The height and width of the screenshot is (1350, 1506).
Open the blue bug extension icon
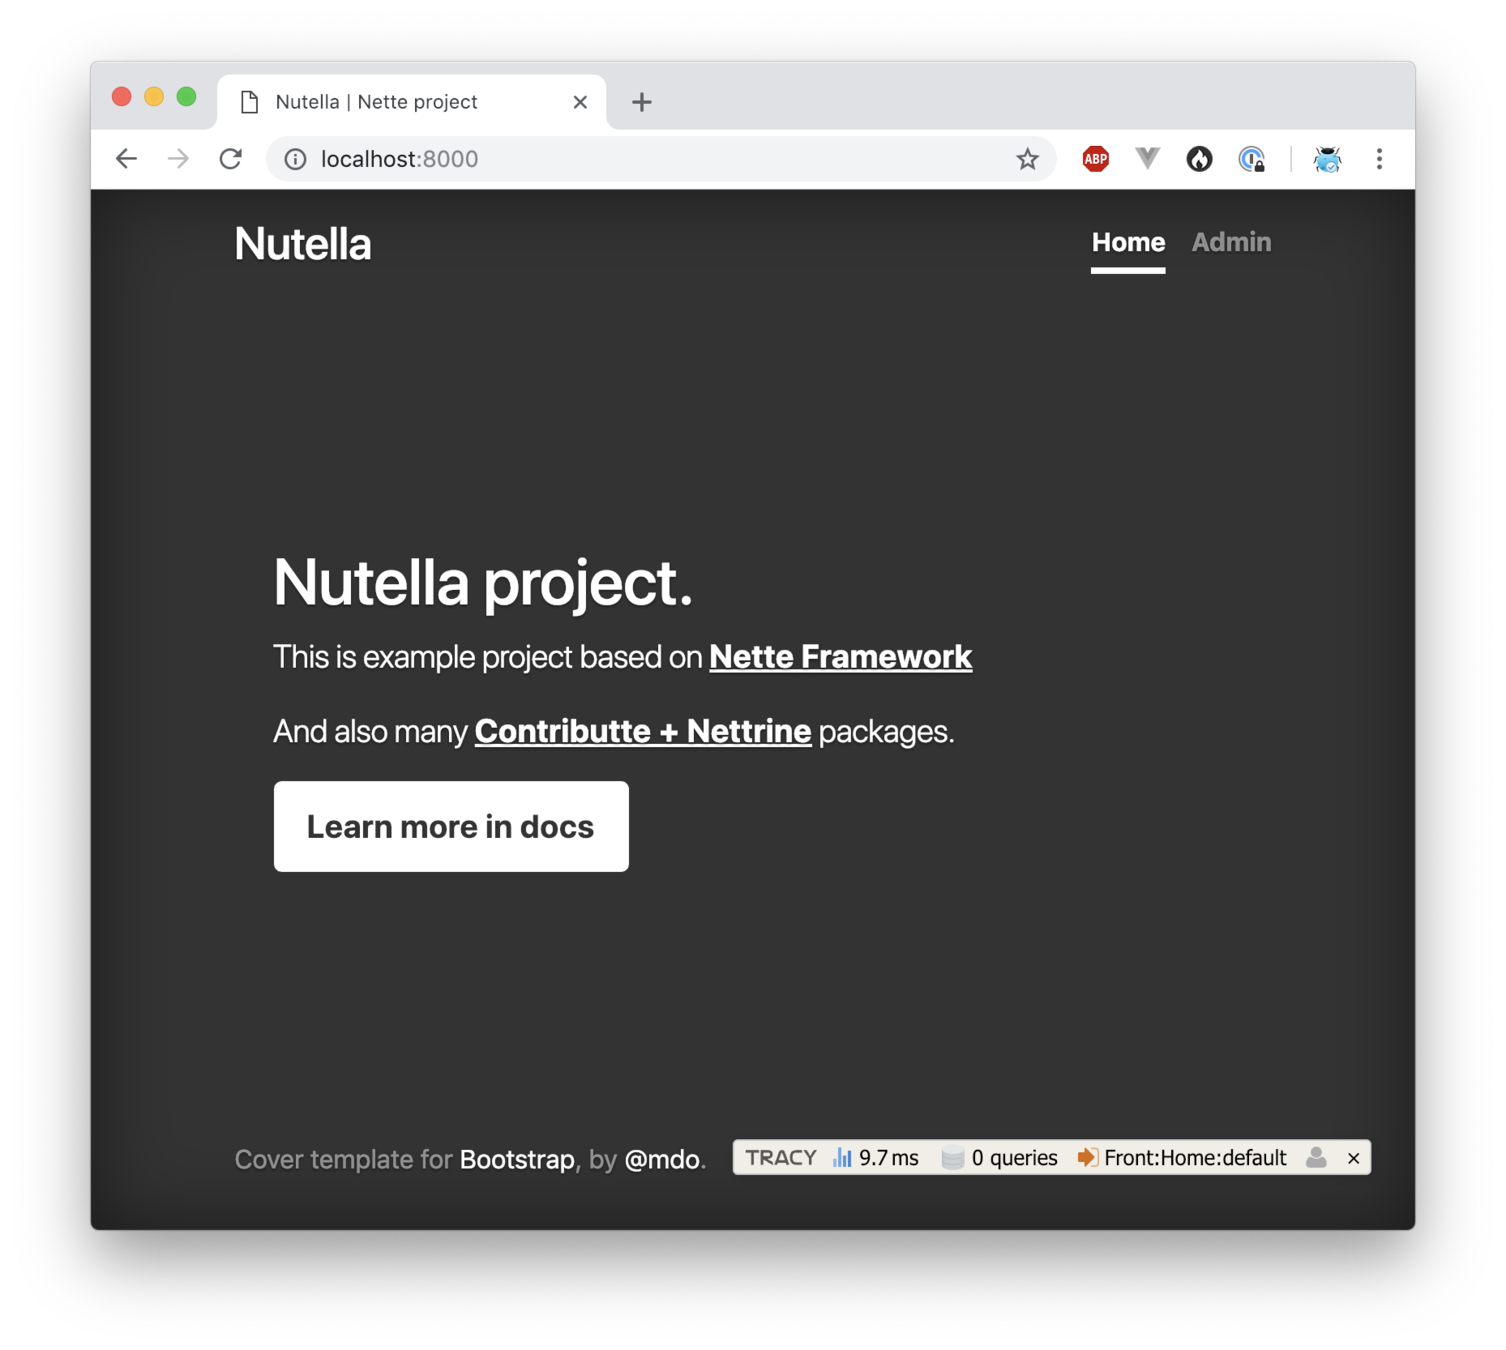(1327, 159)
